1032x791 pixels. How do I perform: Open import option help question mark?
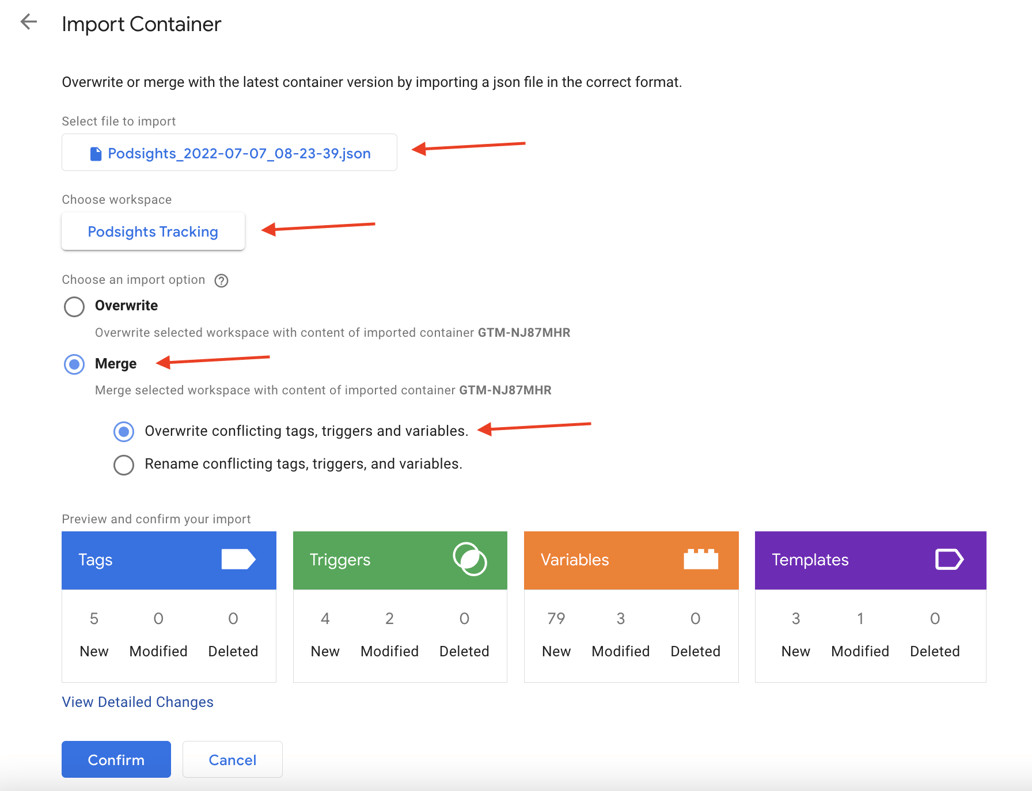[222, 280]
